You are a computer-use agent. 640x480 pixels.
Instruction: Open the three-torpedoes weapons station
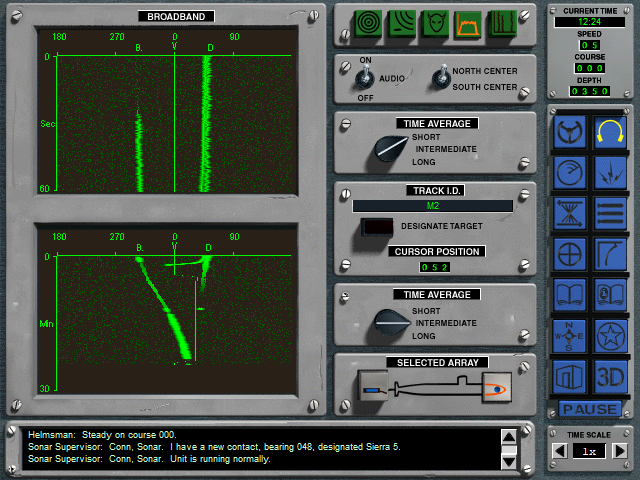click(611, 213)
